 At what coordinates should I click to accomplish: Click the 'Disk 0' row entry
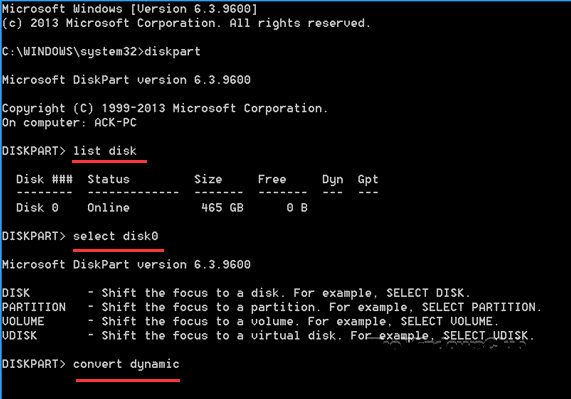click(37, 208)
